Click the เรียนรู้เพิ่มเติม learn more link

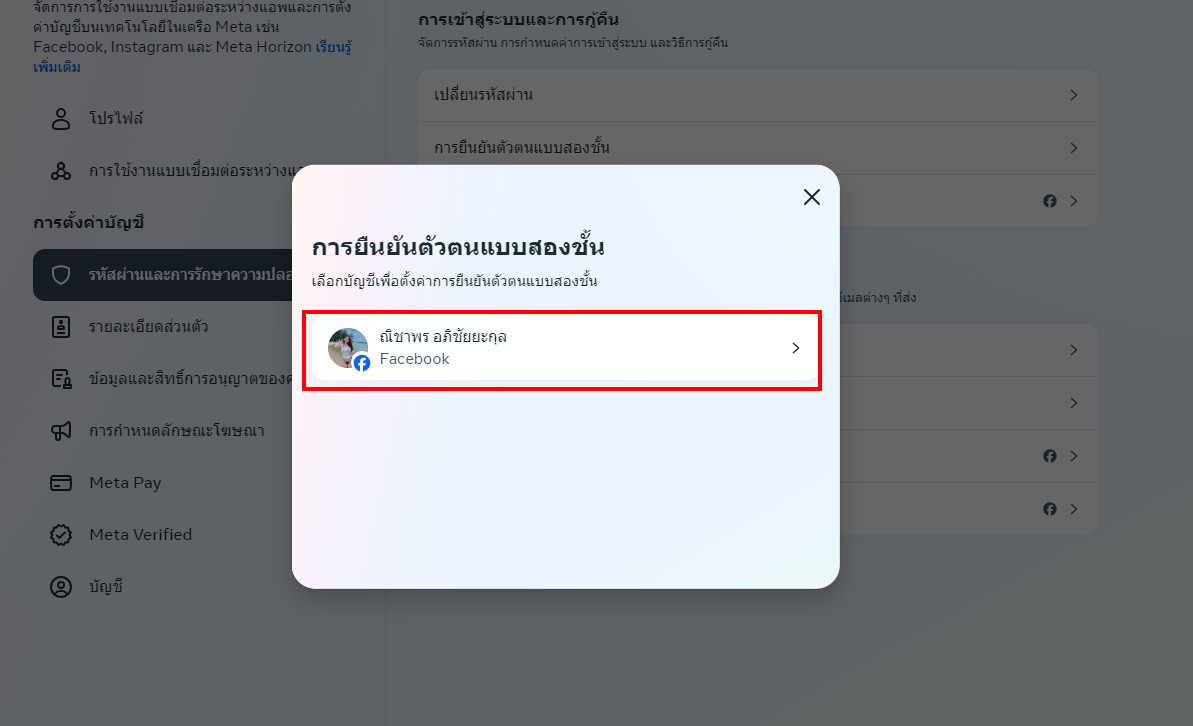(x=192, y=56)
